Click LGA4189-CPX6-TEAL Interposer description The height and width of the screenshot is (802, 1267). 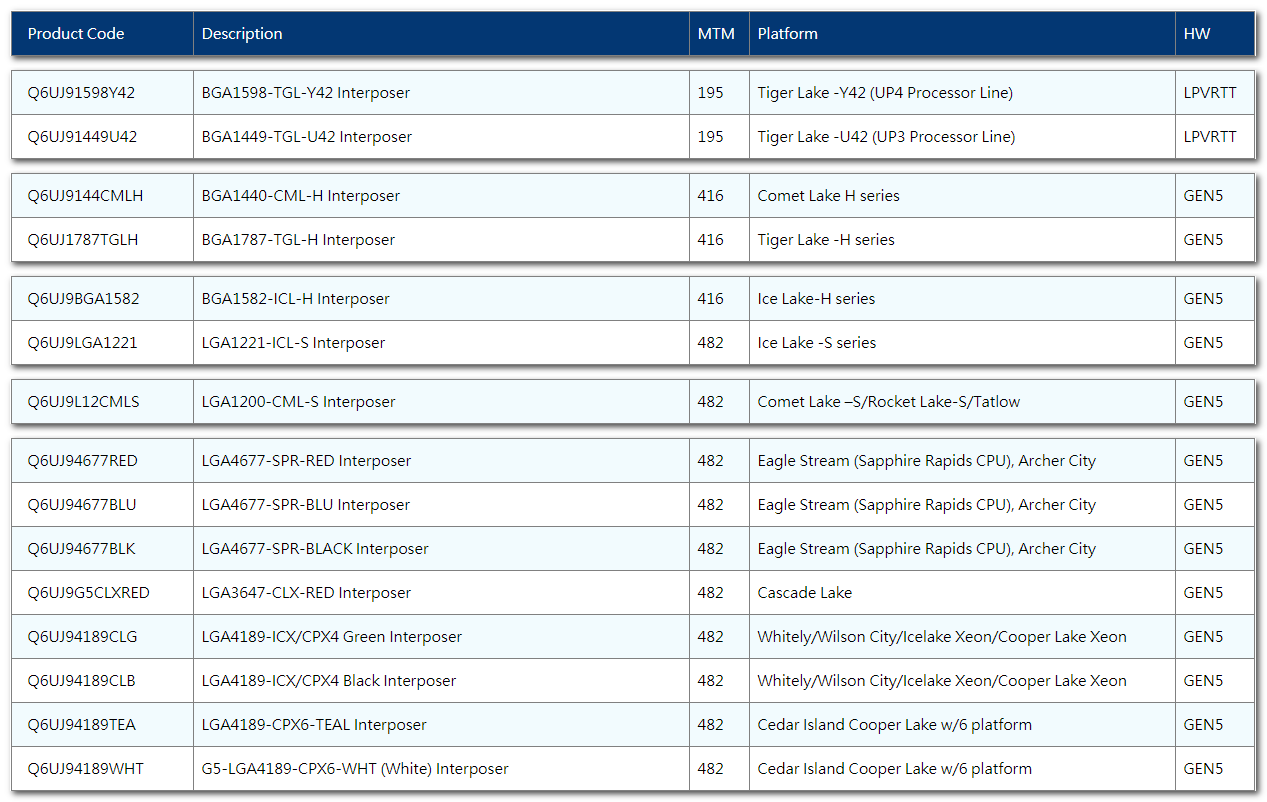(314, 725)
